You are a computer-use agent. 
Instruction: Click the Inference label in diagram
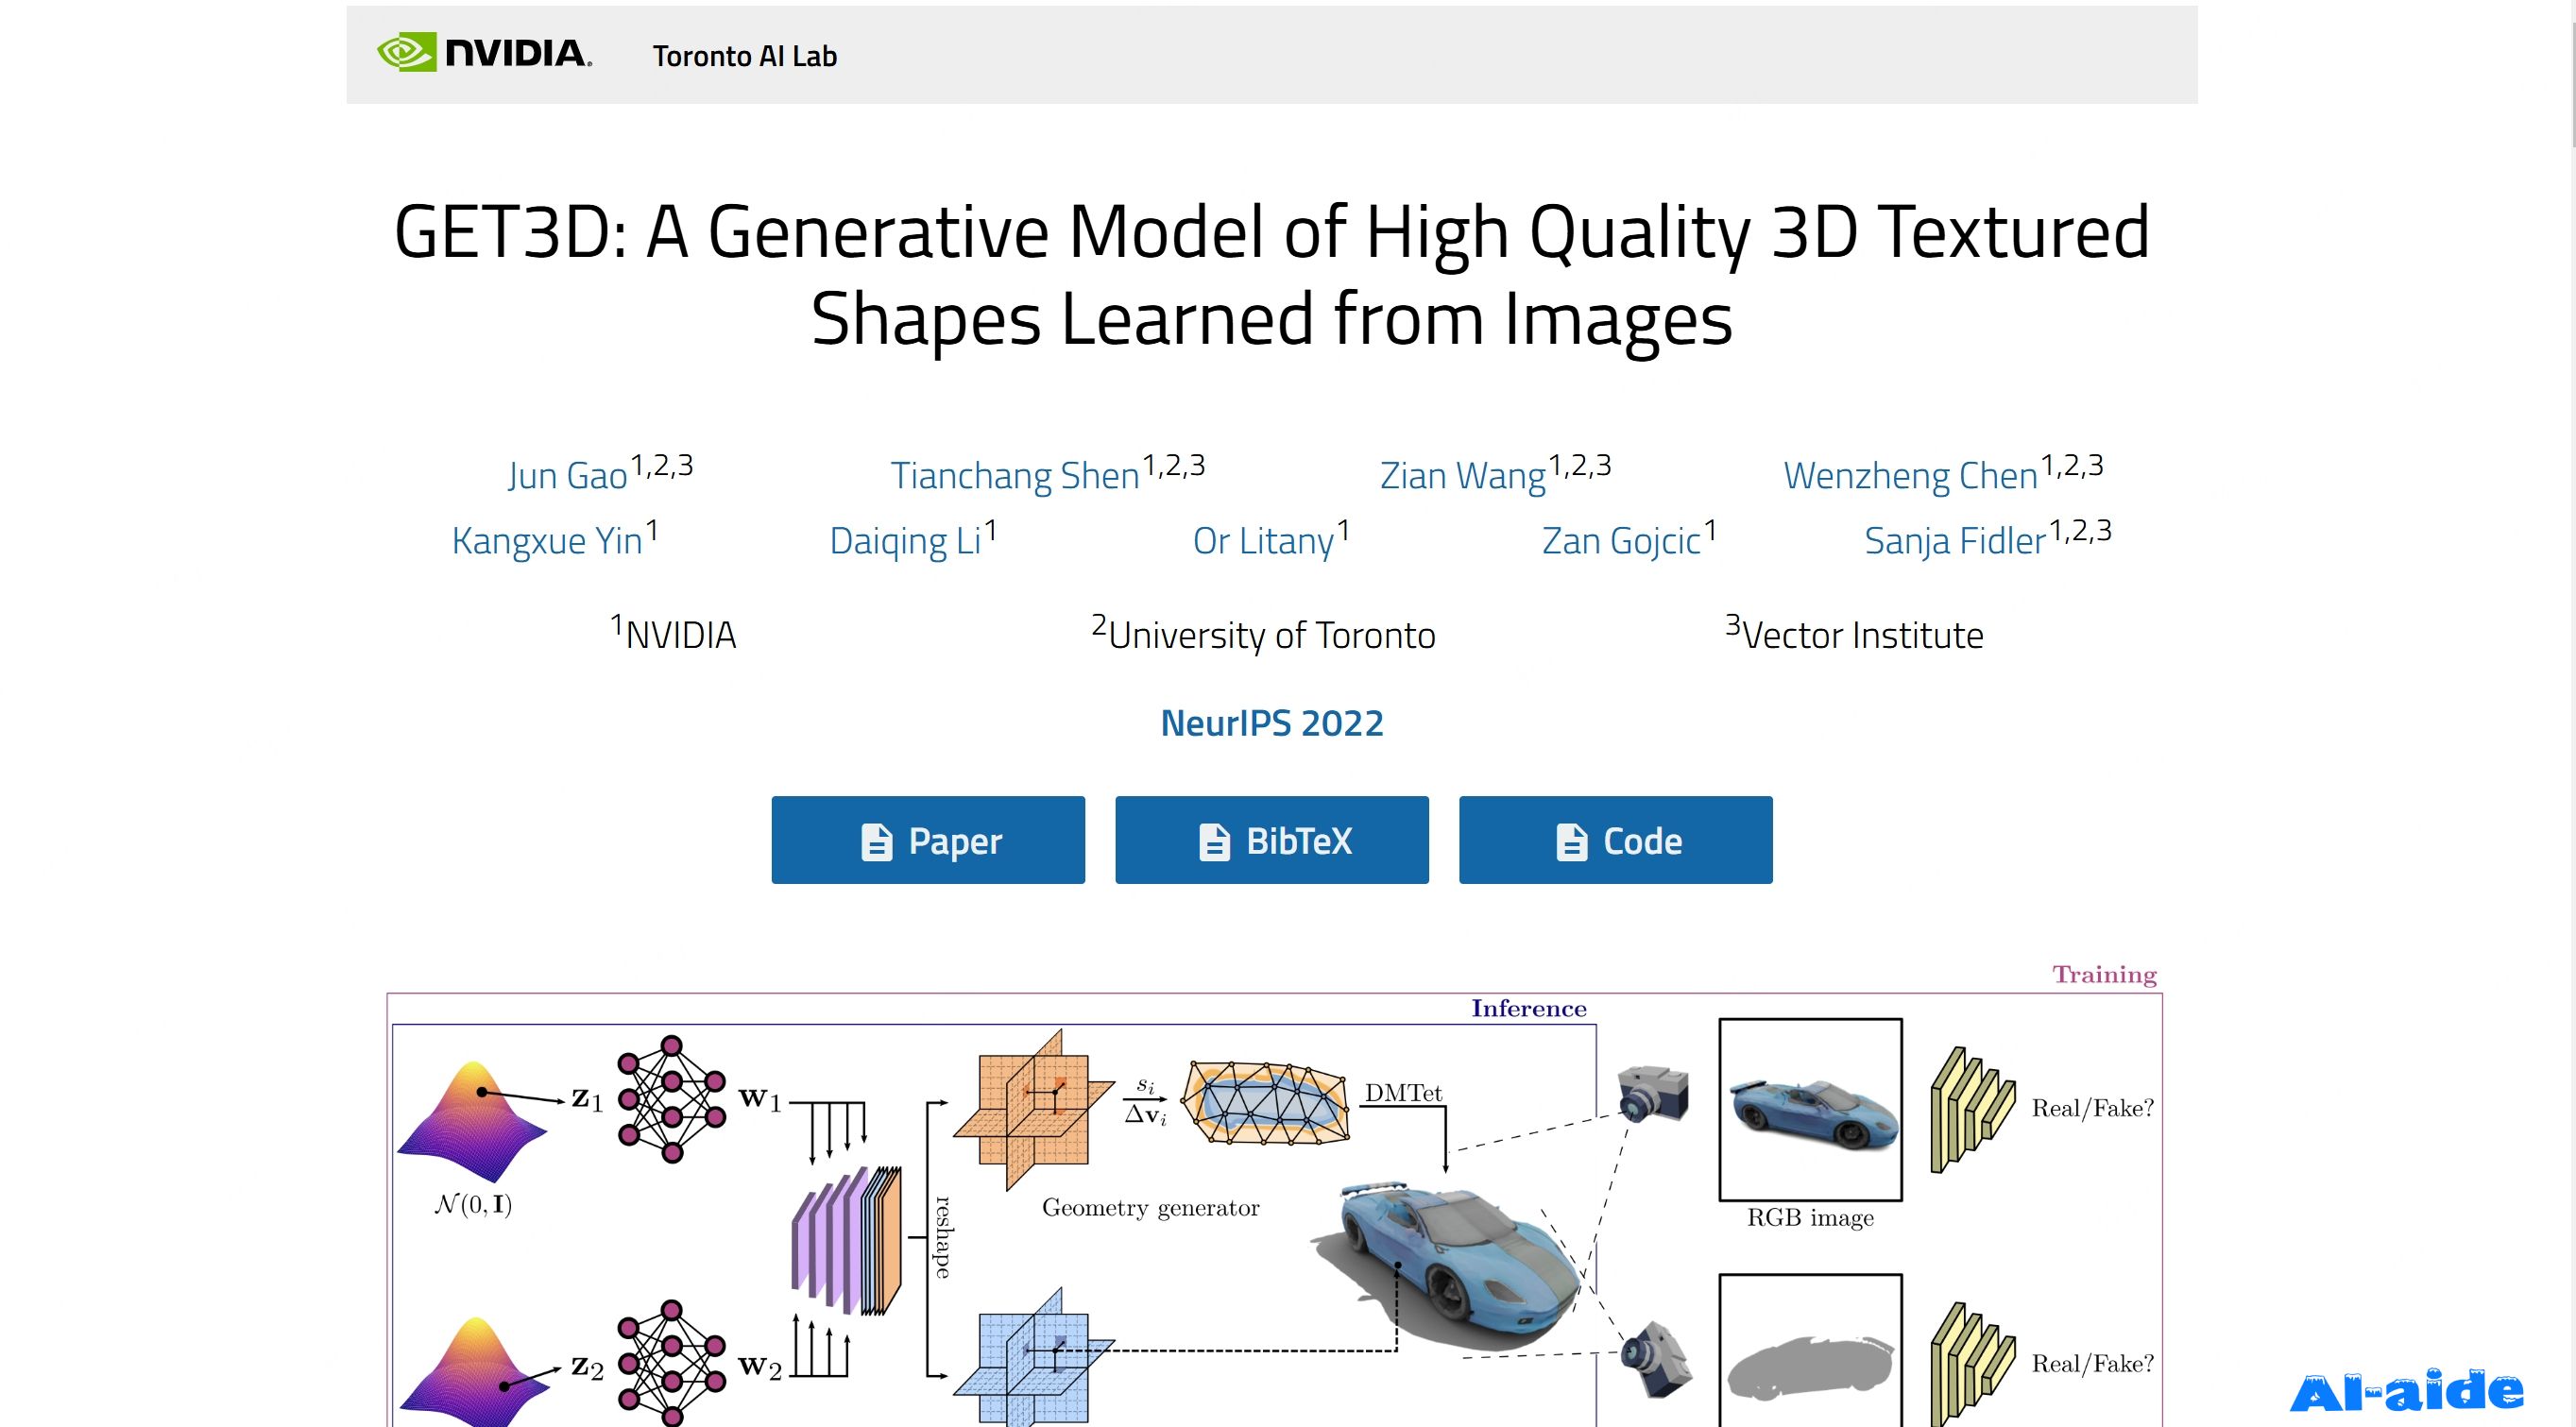1529,1008
